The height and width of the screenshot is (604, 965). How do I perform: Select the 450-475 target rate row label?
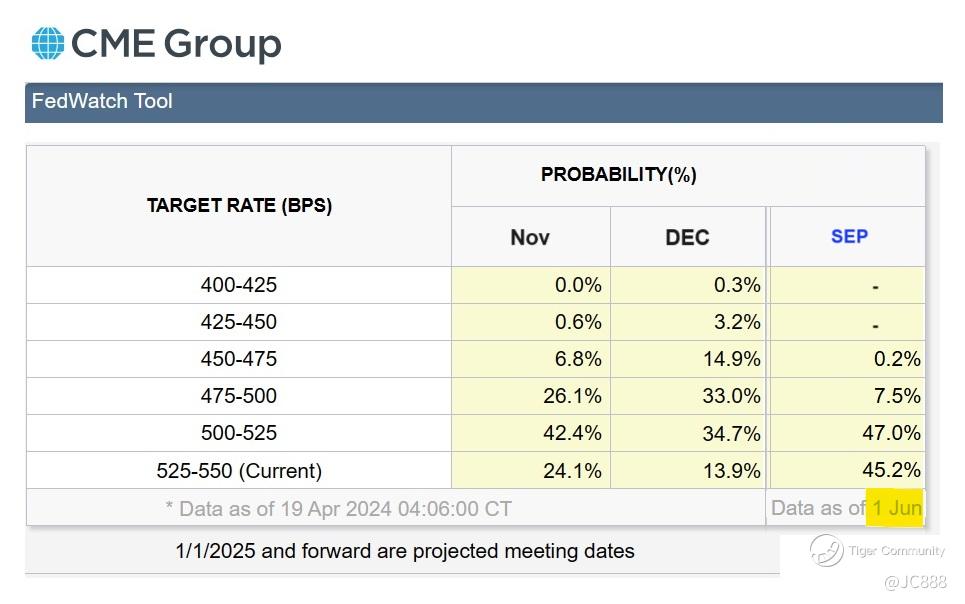pyautogui.click(x=239, y=360)
